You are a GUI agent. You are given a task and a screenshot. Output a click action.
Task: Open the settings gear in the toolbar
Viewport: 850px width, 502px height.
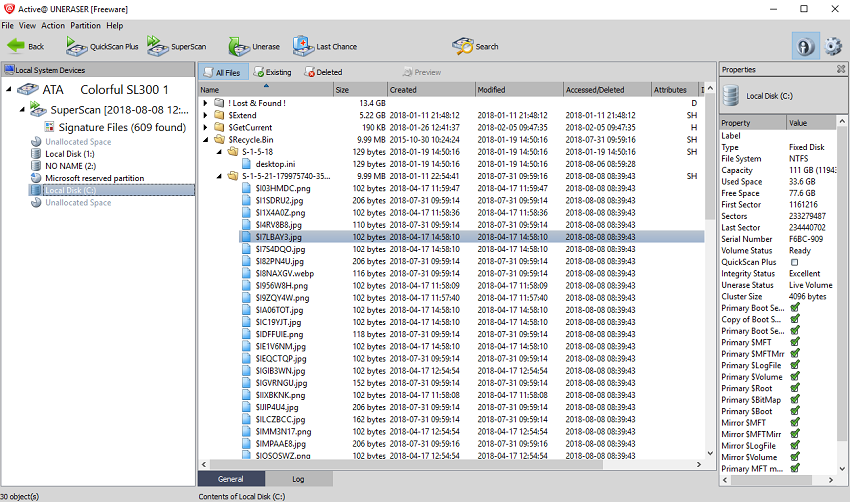[833, 46]
